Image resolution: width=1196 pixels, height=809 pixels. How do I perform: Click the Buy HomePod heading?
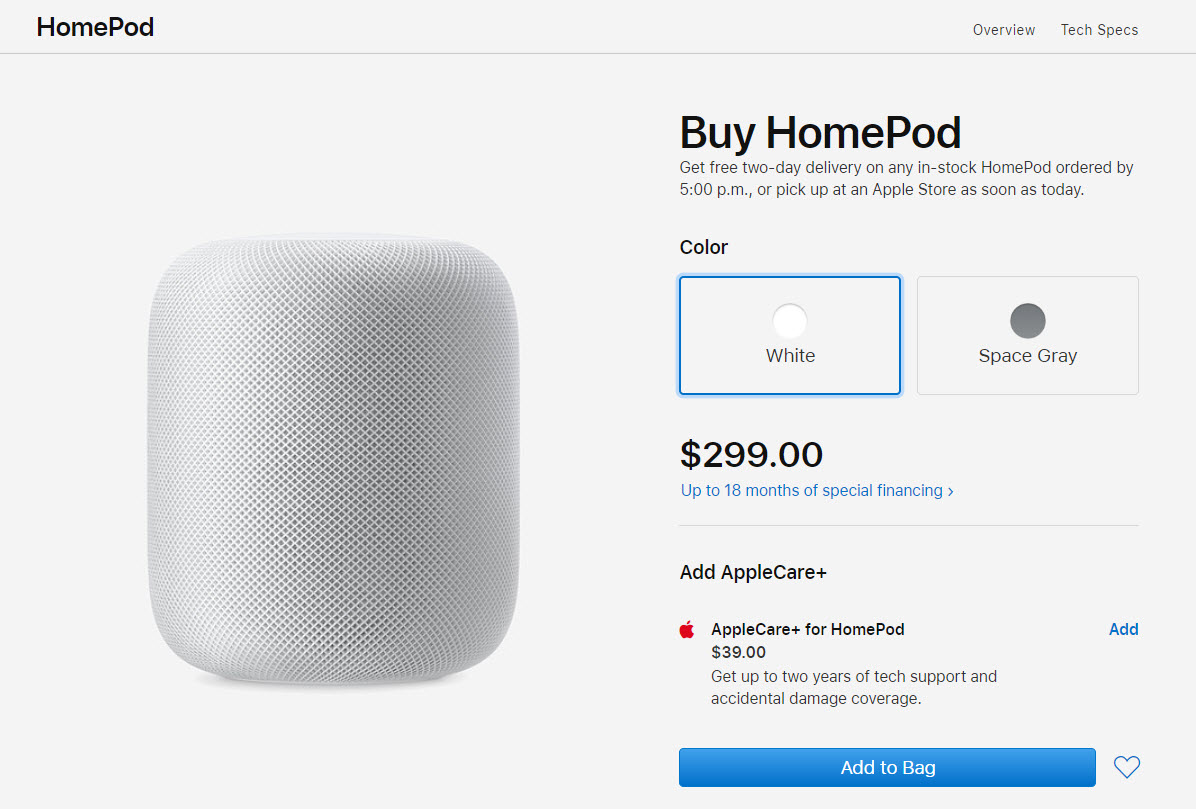pyautogui.click(x=820, y=132)
